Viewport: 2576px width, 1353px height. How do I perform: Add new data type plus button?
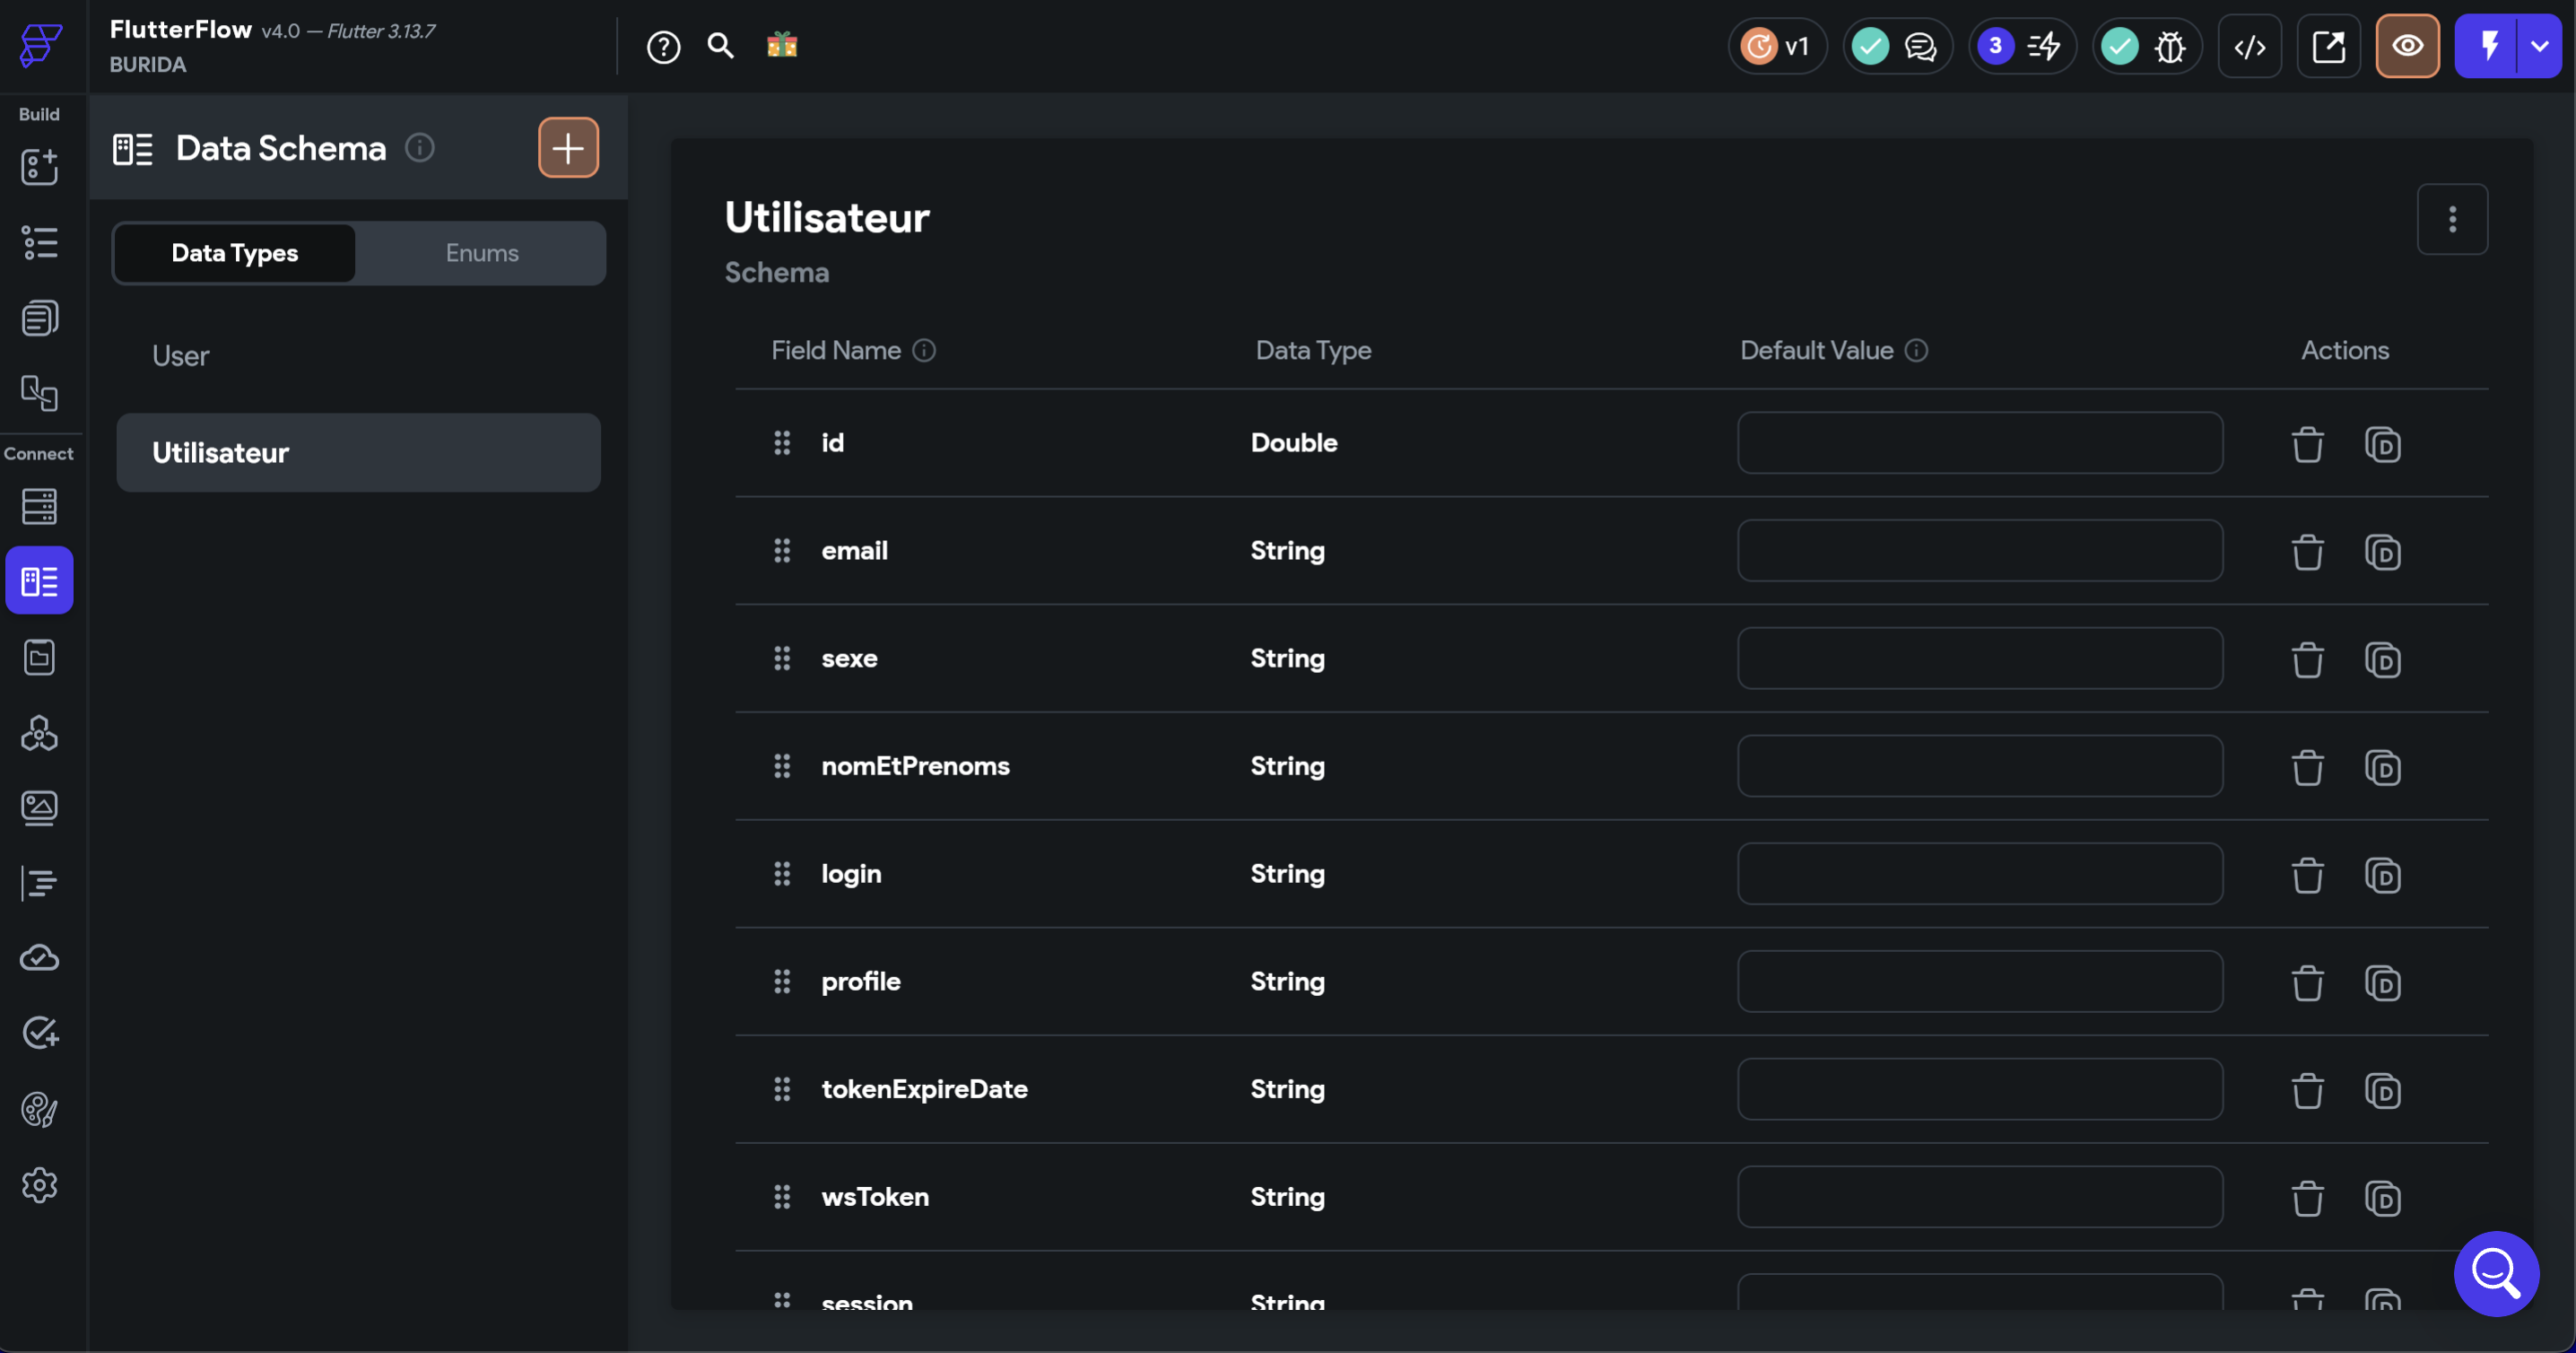coord(568,148)
